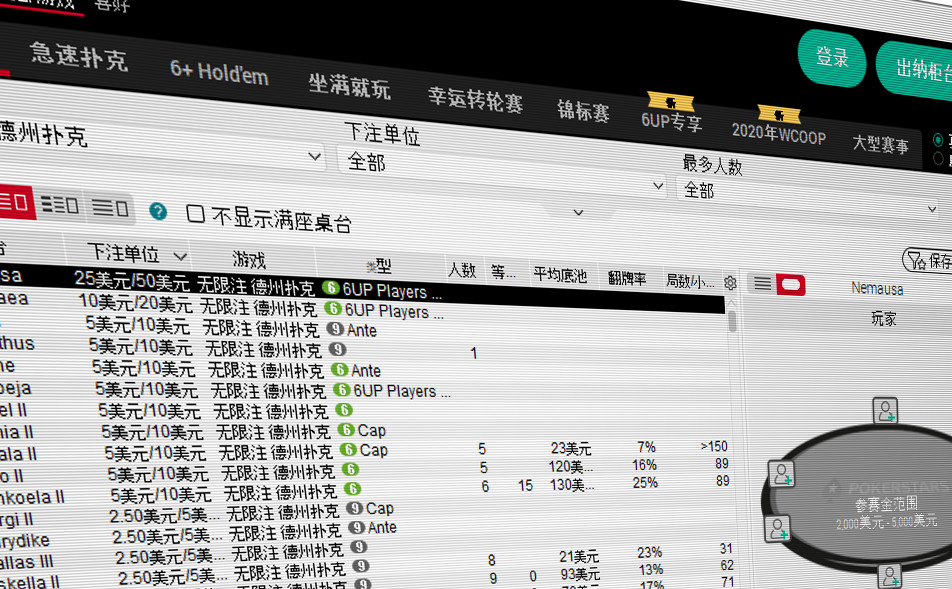Select the red table preview view icon
Image resolution: width=952 pixels, height=589 pixels.
(790, 284)
